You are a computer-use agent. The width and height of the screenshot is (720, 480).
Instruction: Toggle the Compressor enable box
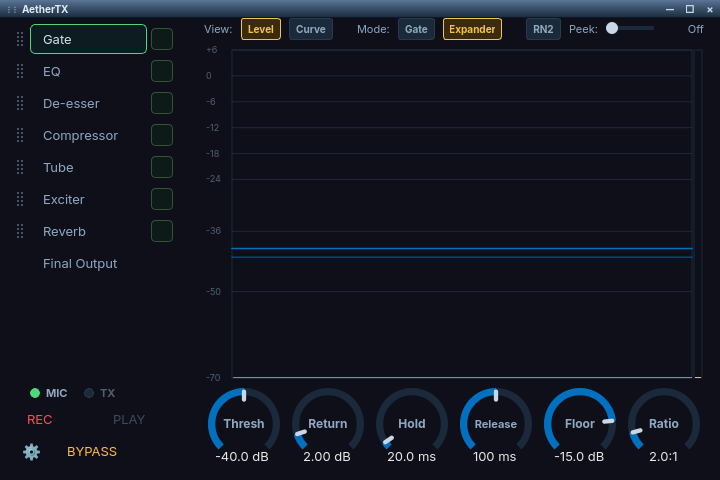click(162, 135)
